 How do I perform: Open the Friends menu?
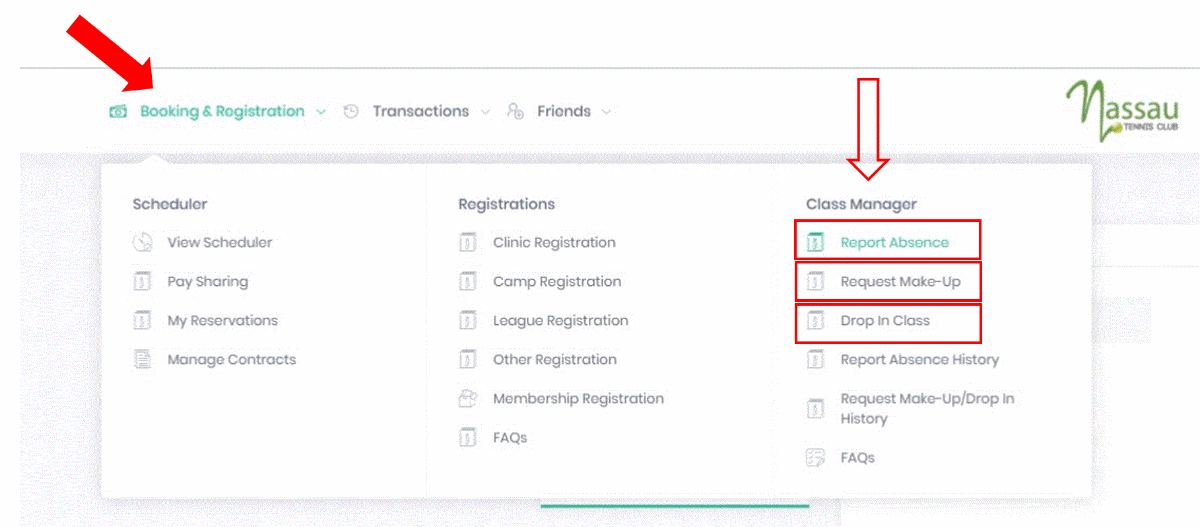(x=563, y=112)
